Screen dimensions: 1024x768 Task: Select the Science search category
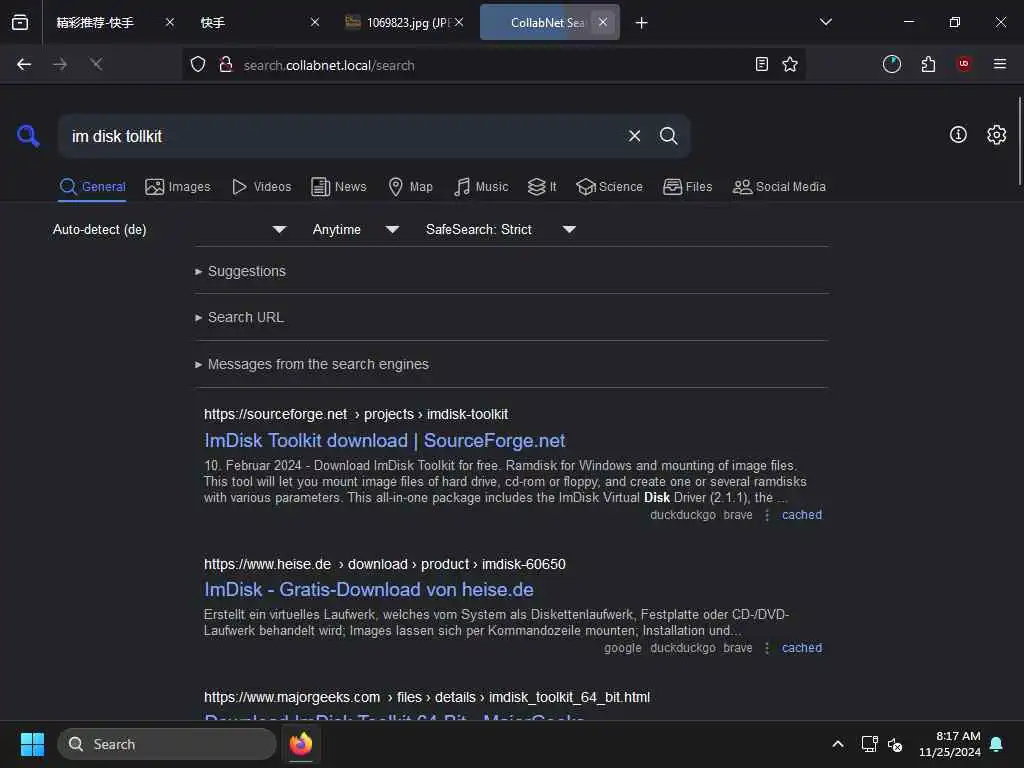click(609, 187)
